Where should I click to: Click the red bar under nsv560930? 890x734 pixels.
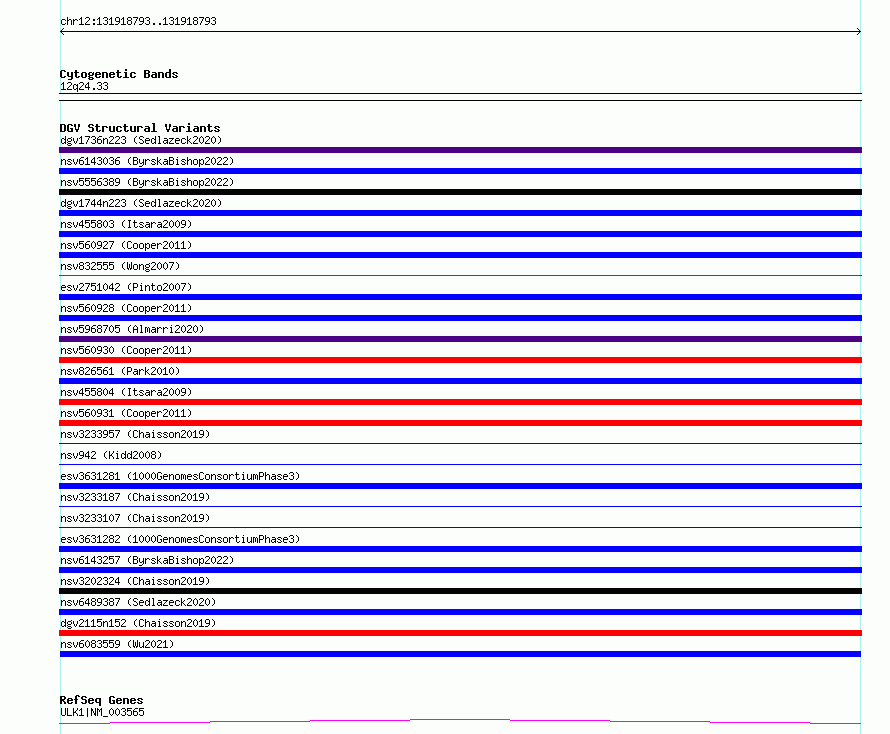click(x=460, y=360)
